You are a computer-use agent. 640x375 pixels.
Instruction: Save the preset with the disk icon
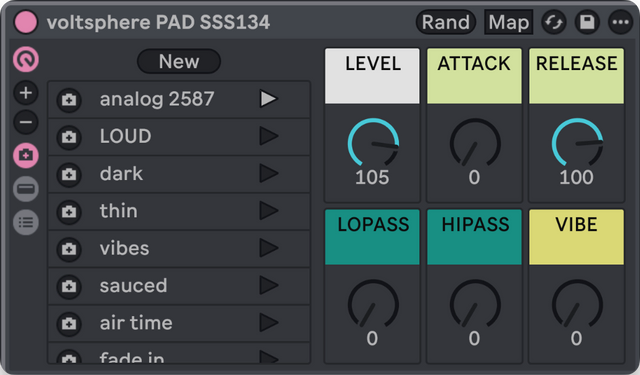point(587,22)
